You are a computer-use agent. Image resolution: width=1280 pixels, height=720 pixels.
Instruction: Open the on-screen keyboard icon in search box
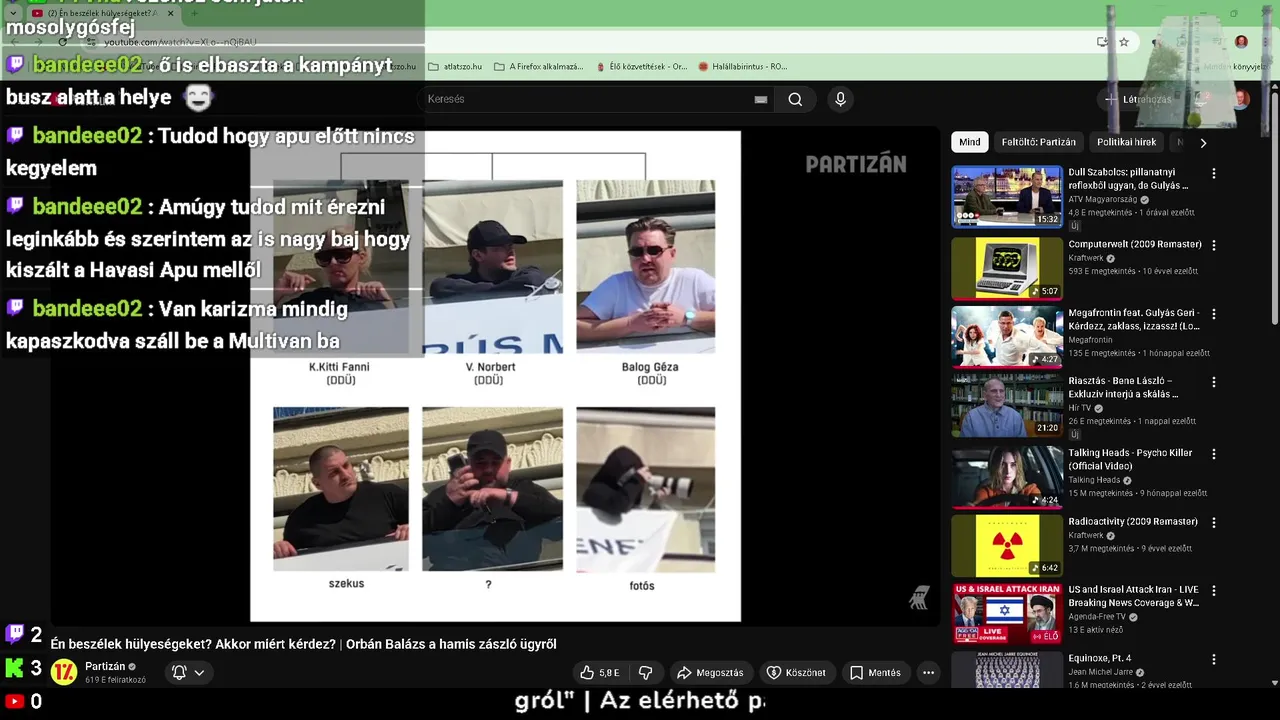(761, 99)
